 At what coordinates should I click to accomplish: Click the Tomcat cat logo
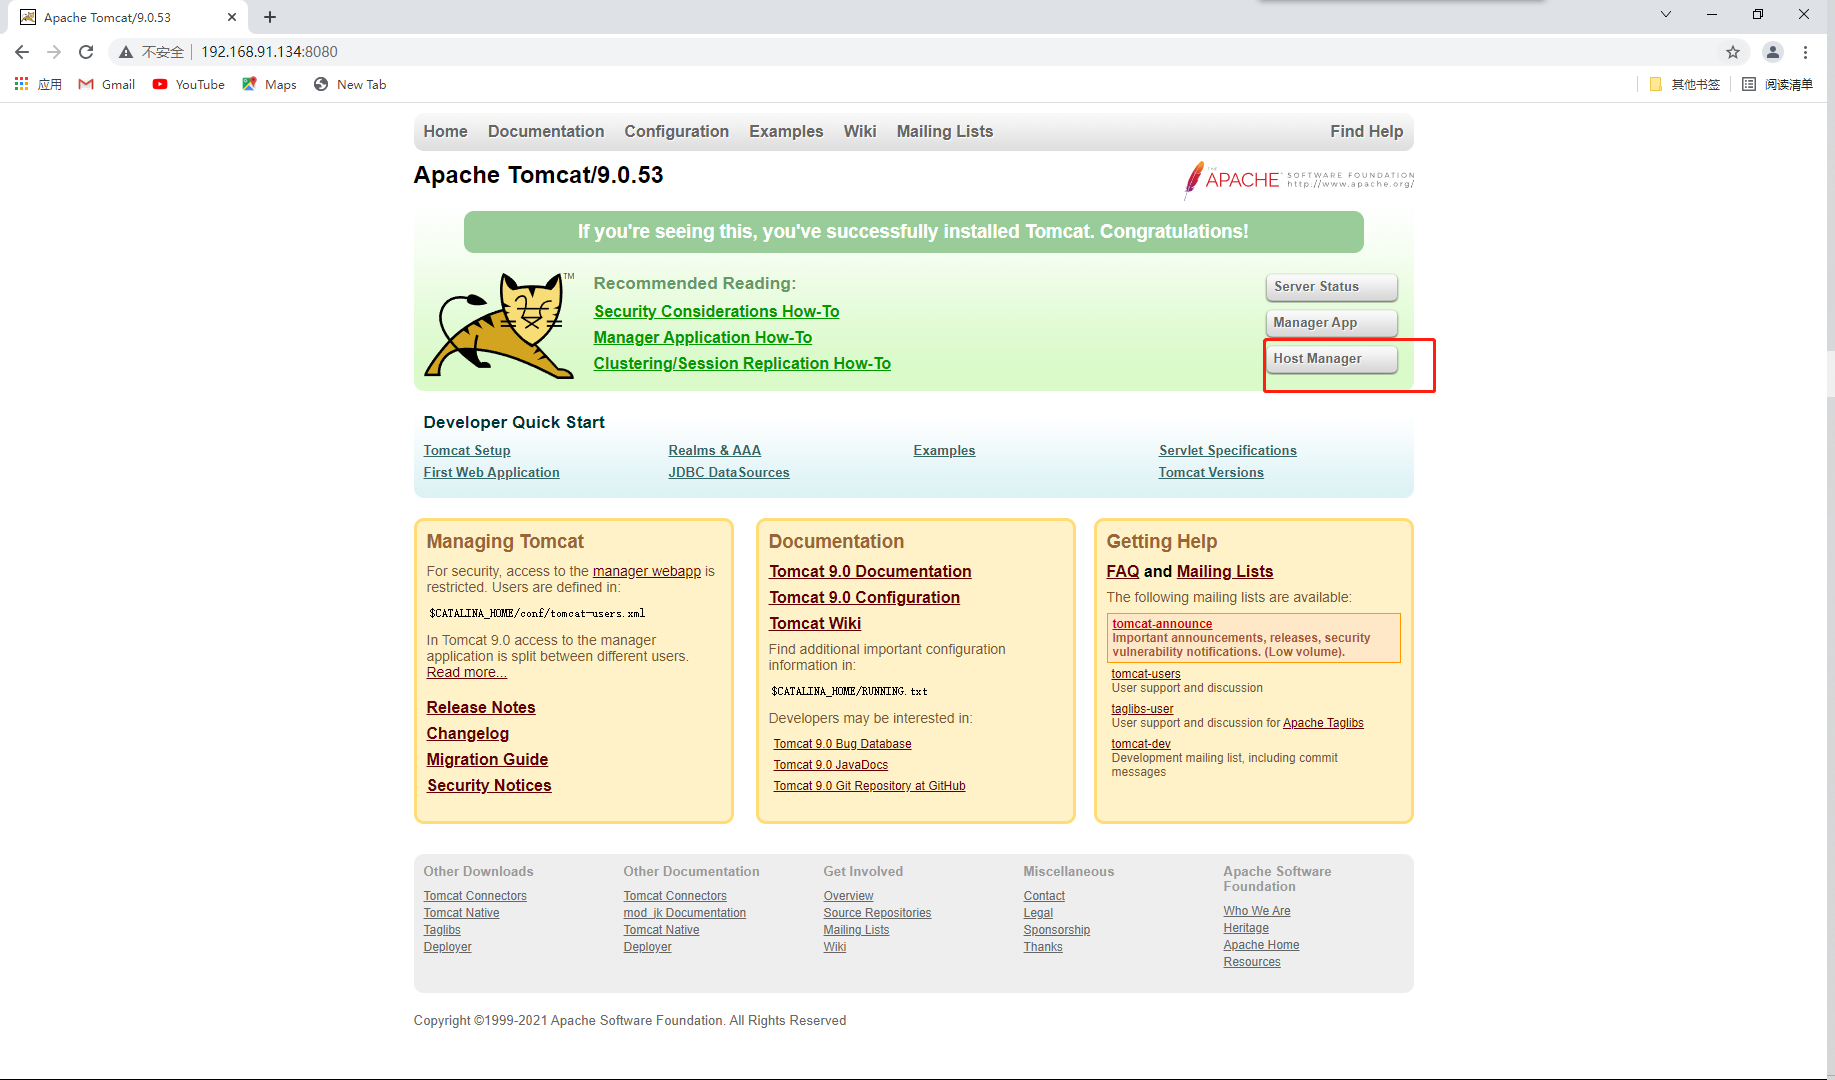(500, 325)
